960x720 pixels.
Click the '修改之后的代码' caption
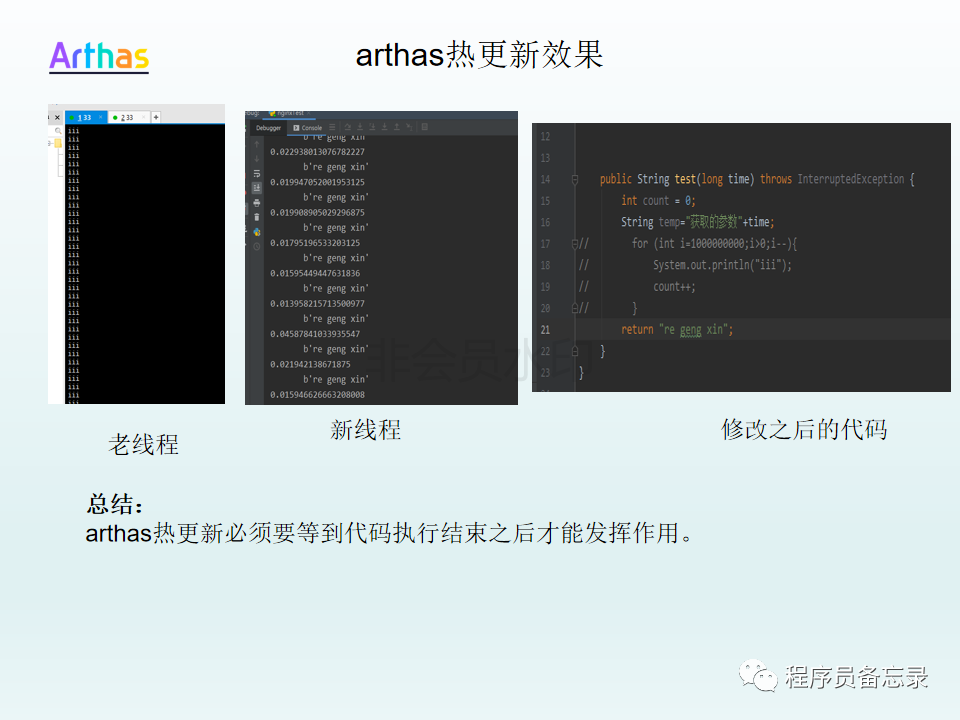804,430
